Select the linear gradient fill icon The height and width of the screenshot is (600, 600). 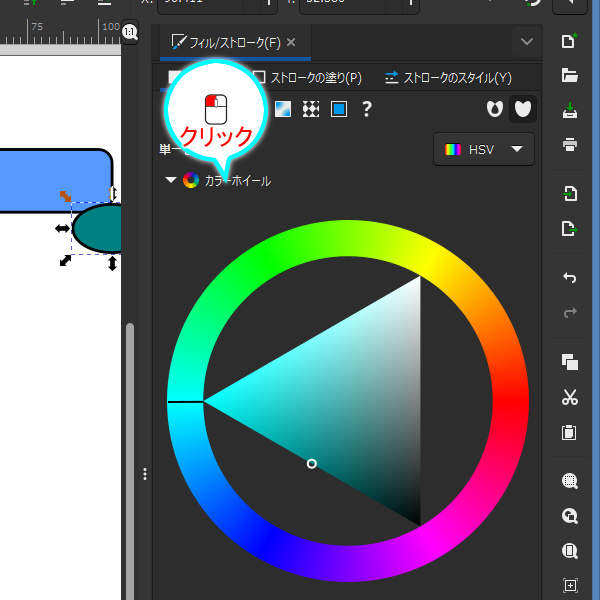(x=283, y=109)
